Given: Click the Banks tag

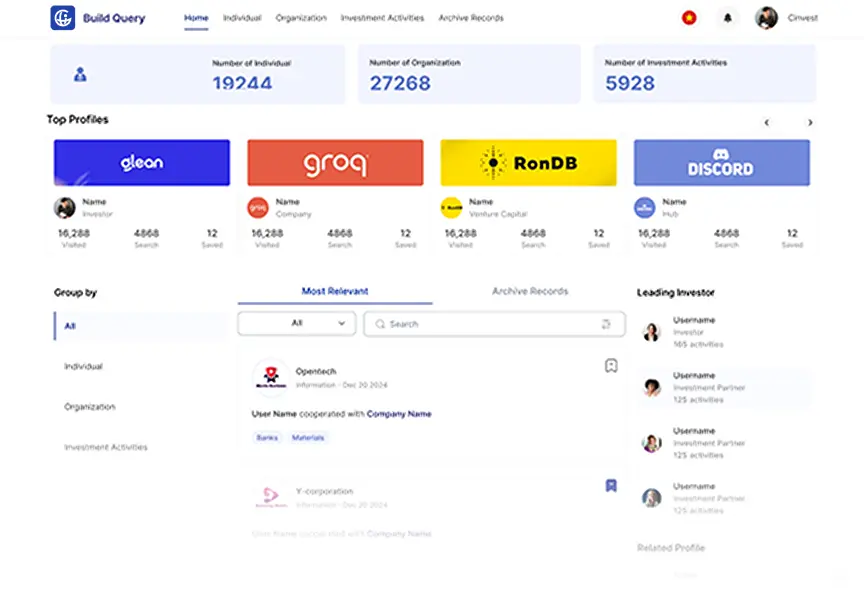Looking at the screenshot, I should (267, 438).
